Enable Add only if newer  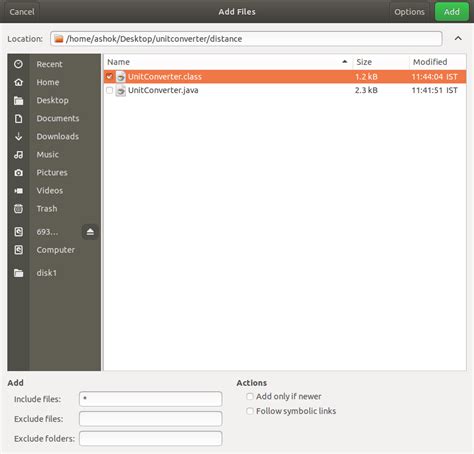(250, 396)
